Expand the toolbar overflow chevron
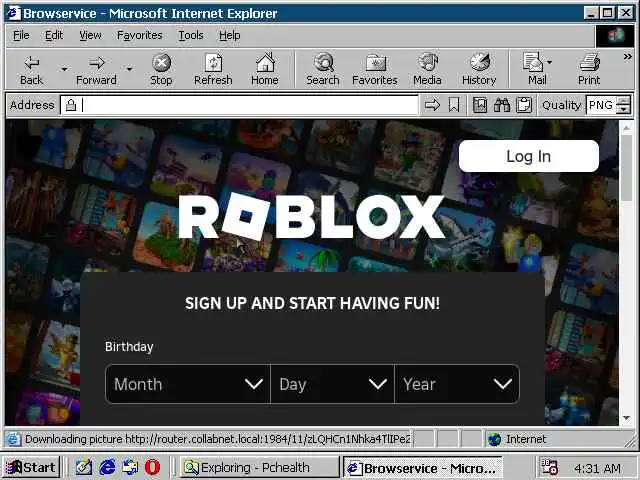The height and width of the screenshot is (480, 640). [627, 57]
